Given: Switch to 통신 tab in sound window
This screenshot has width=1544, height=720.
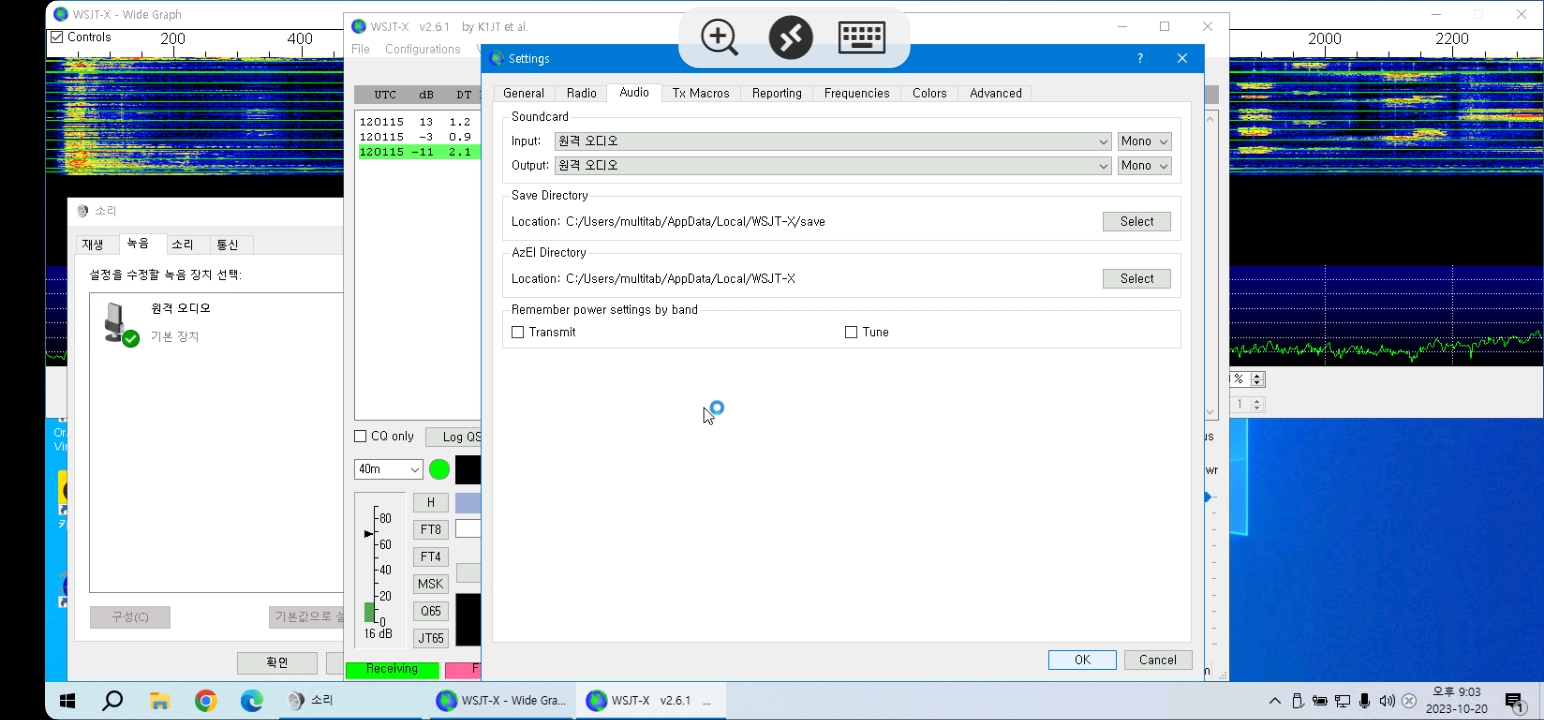Looking at the screenshot, I should point(227,244).
